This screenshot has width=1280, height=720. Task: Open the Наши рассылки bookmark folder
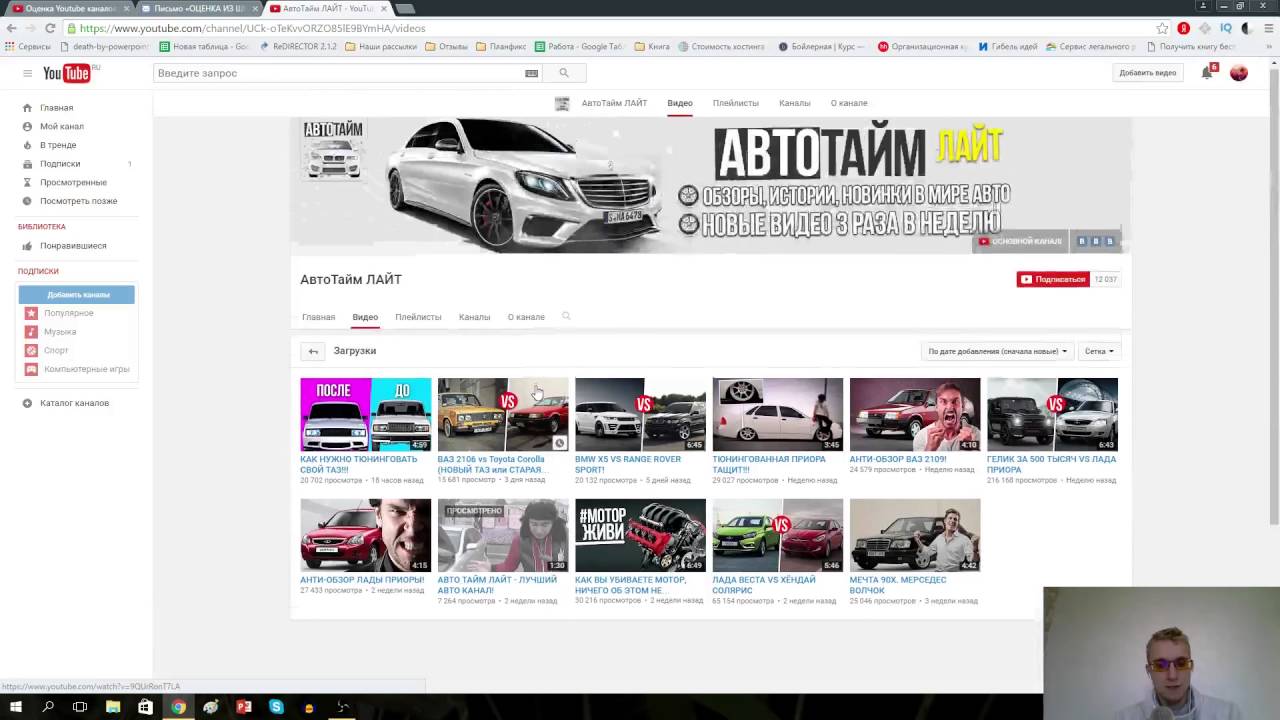(x=380, y=46)
